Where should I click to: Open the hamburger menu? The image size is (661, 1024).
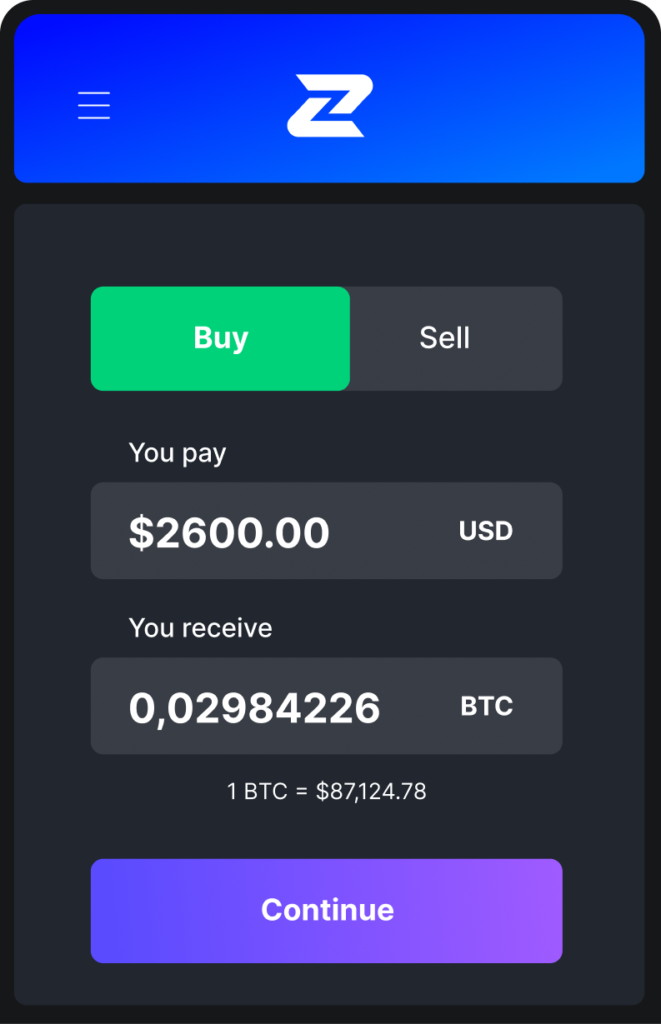(94, 105)
